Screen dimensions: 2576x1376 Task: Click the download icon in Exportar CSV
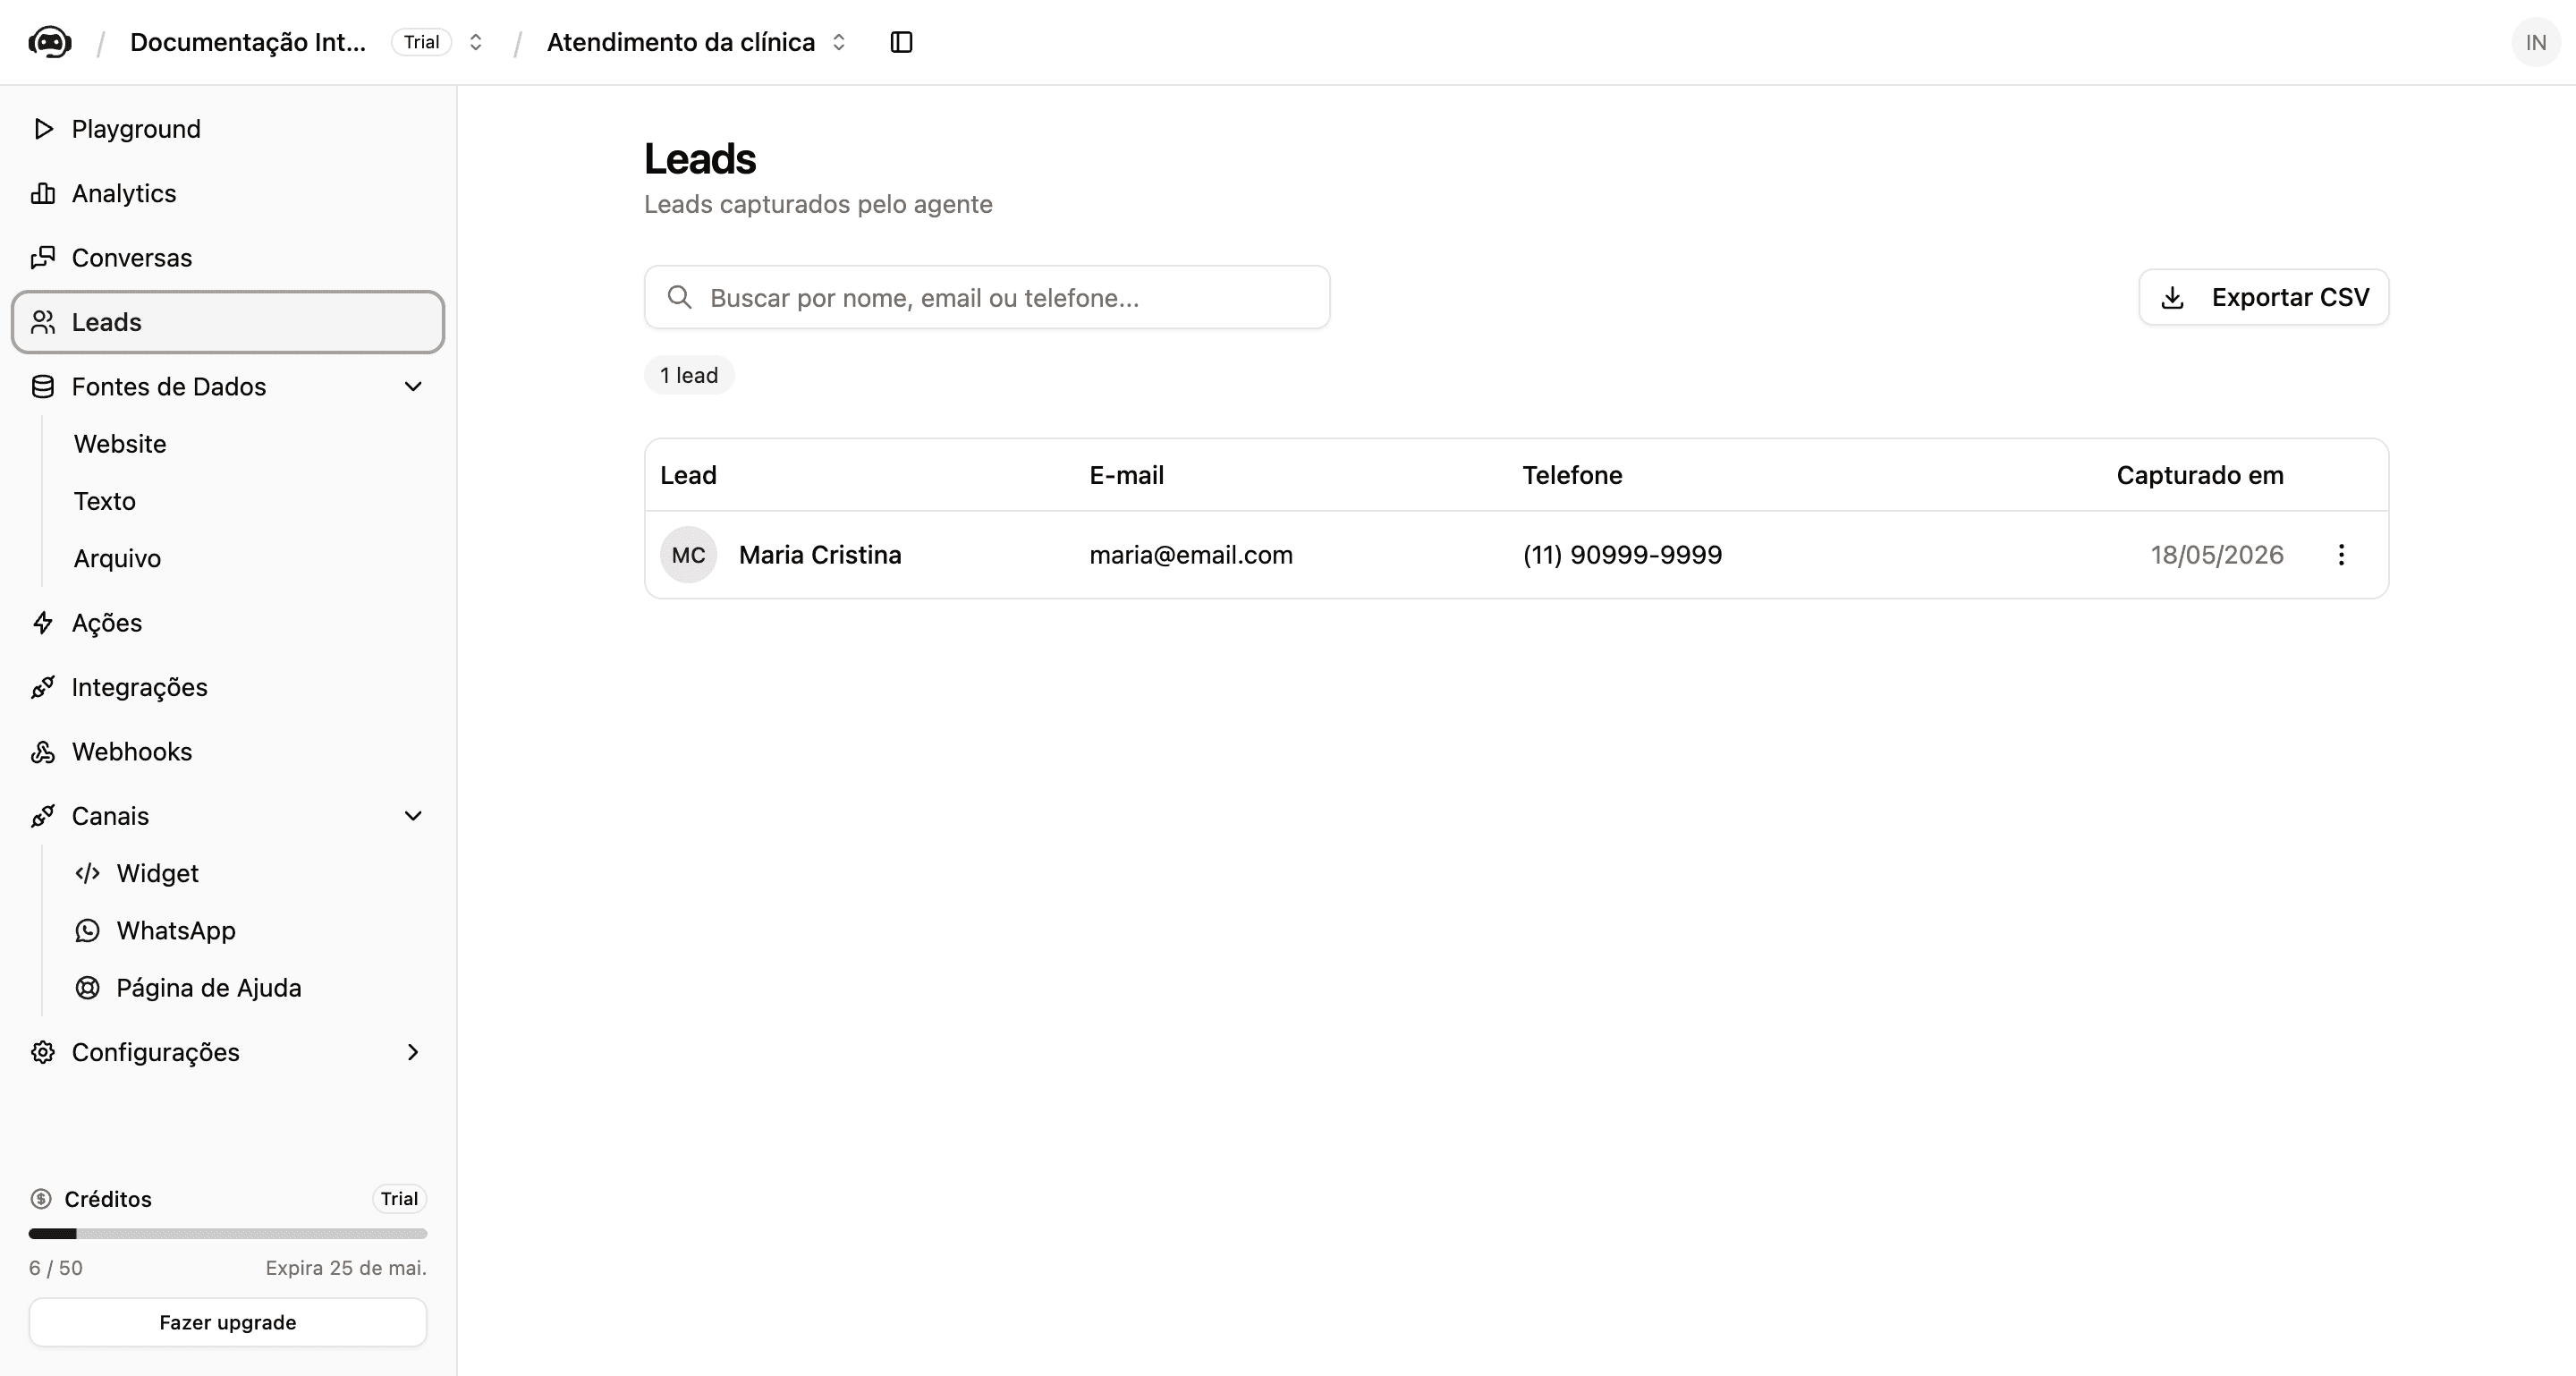coord(2172,298)
